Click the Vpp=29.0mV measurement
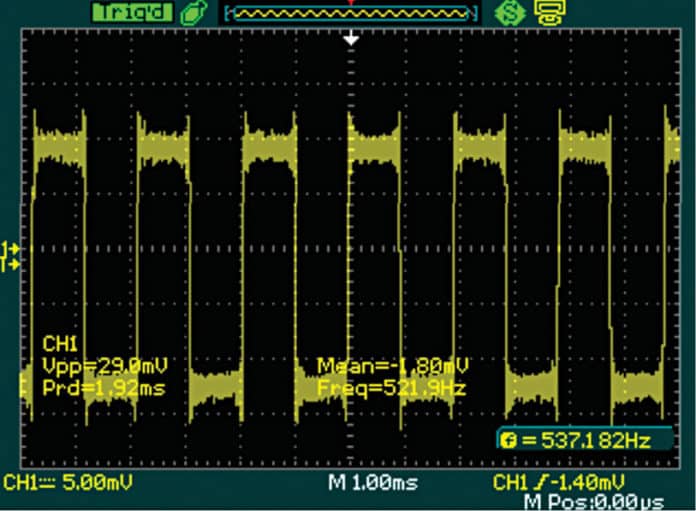Image resolution: width=696 pixels, height=511 pixels. pyautogui.click(x=105, y=366)
